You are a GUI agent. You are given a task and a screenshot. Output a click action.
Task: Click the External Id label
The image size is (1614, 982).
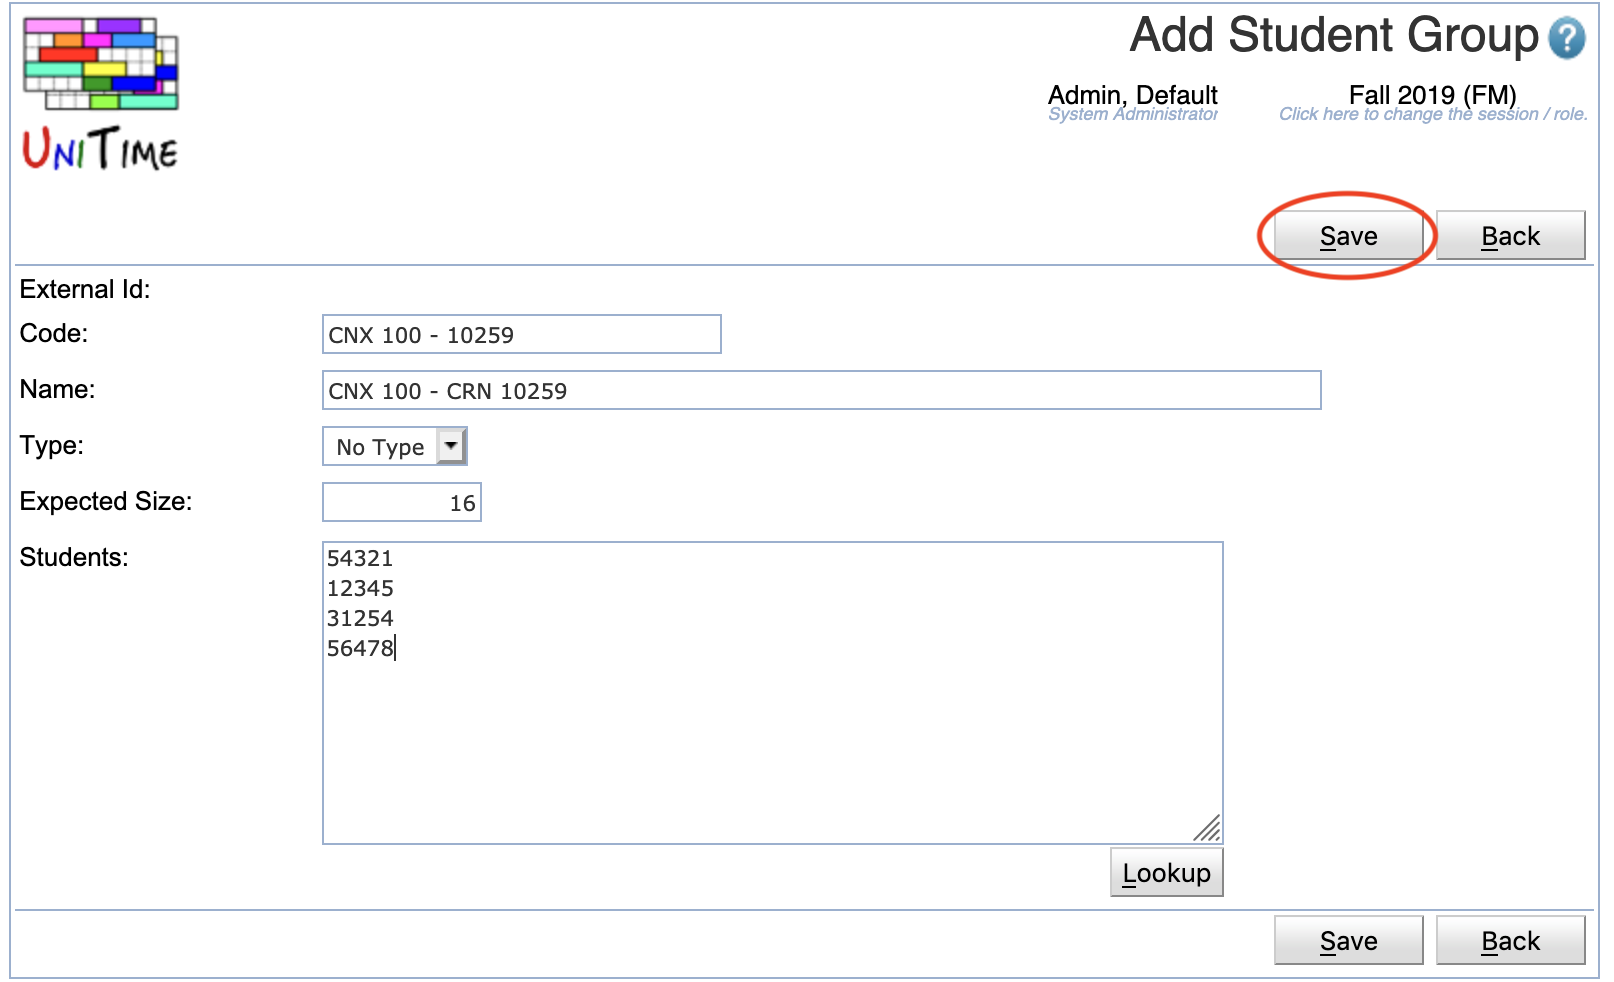[85, 289]
